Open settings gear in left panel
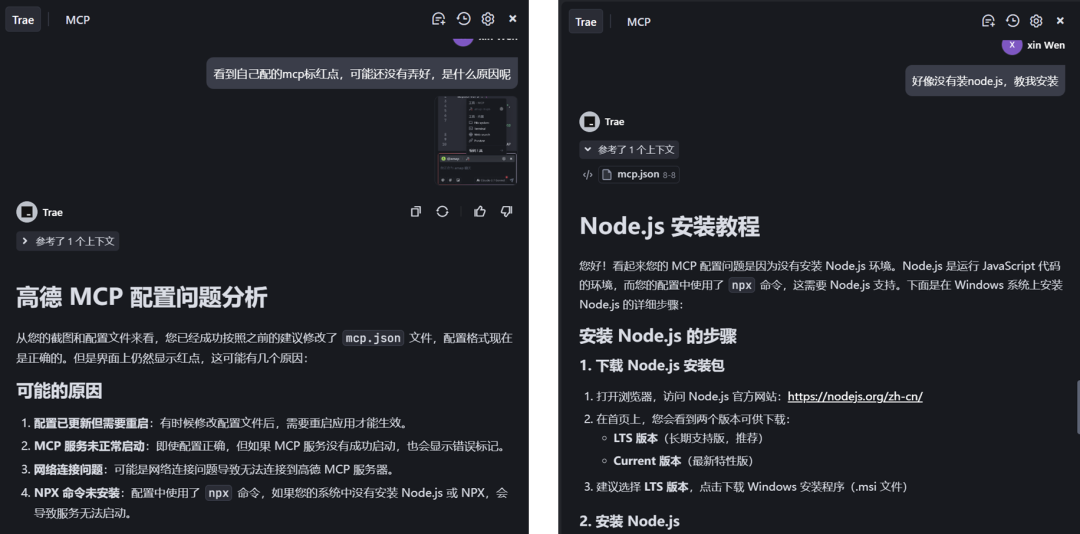The height and width of the screenshot is (534, 1080). 488,19
